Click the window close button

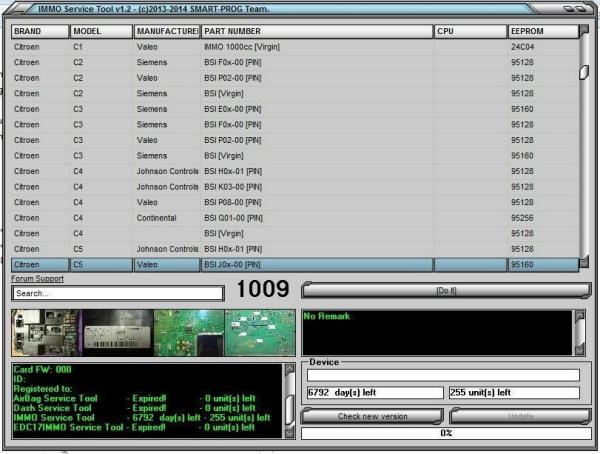click(581, 8)
